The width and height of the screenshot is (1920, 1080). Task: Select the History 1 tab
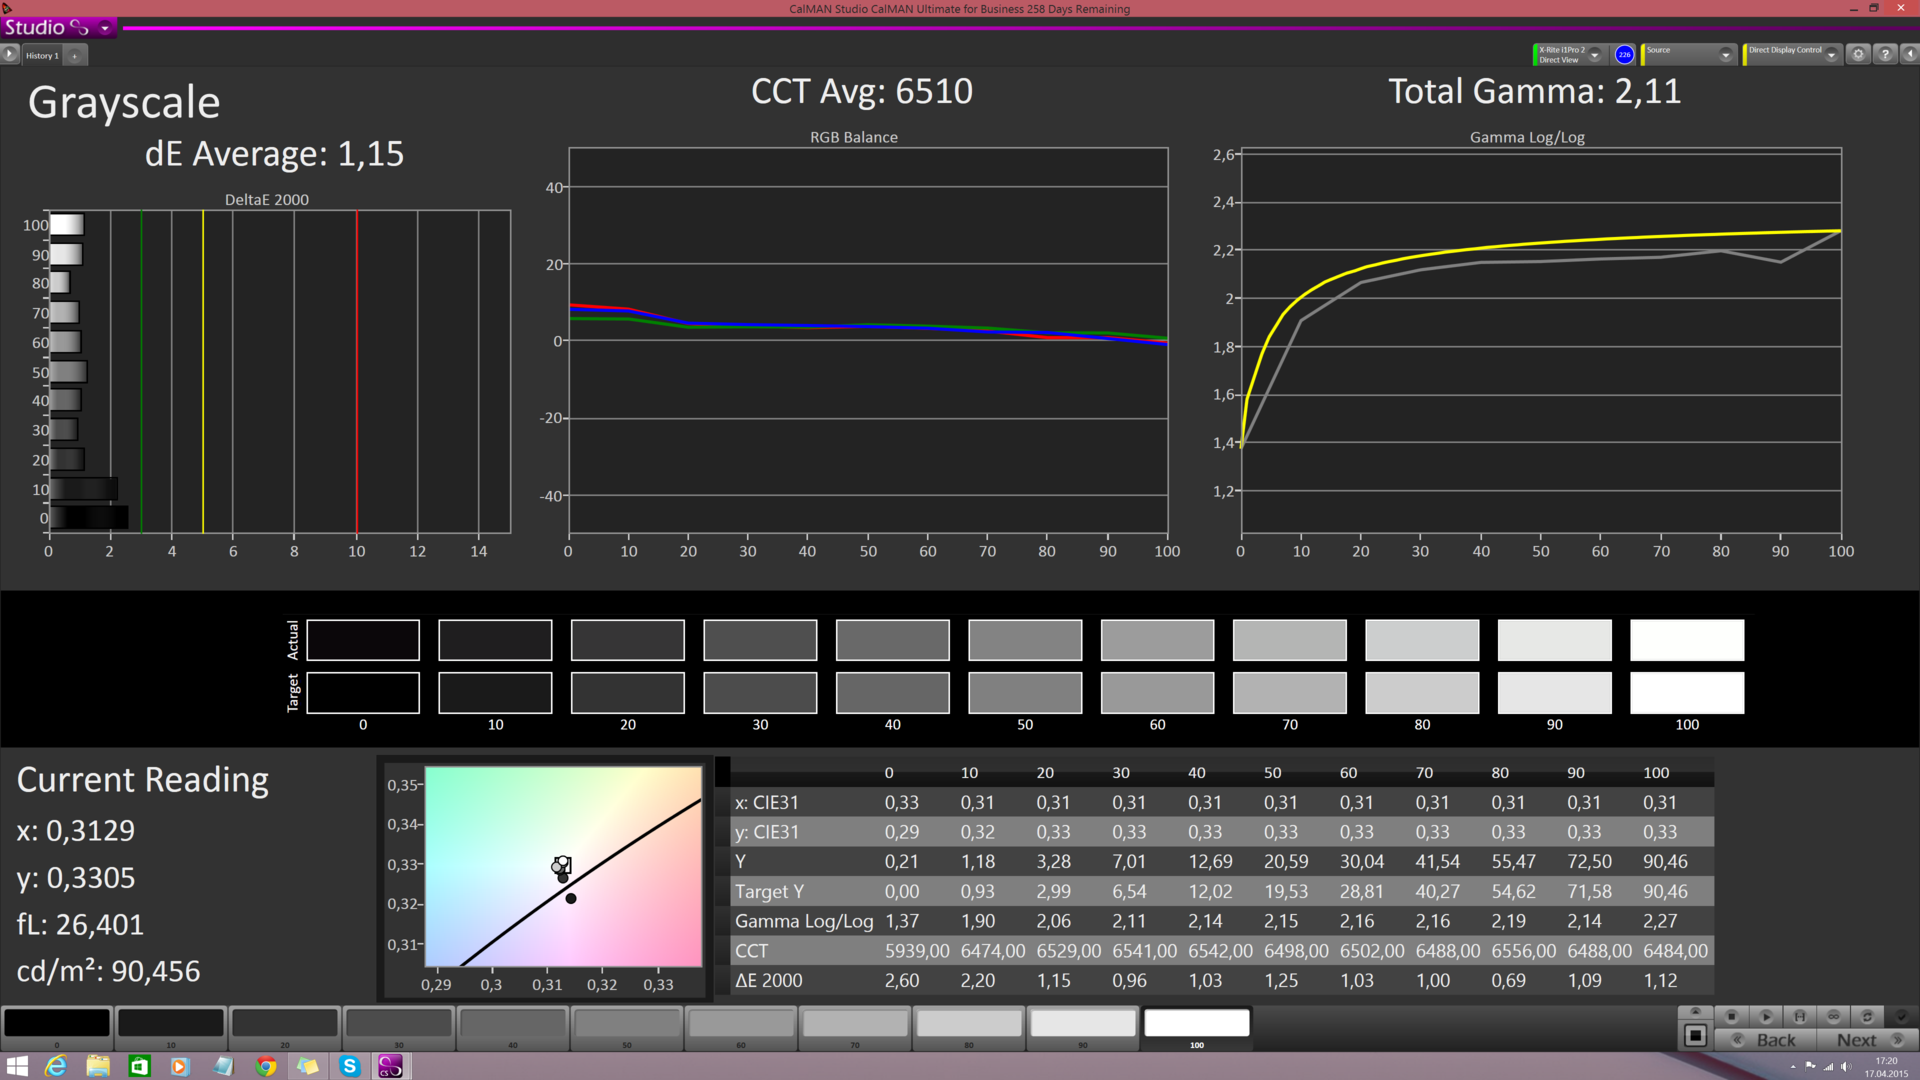tap(42, 56)
